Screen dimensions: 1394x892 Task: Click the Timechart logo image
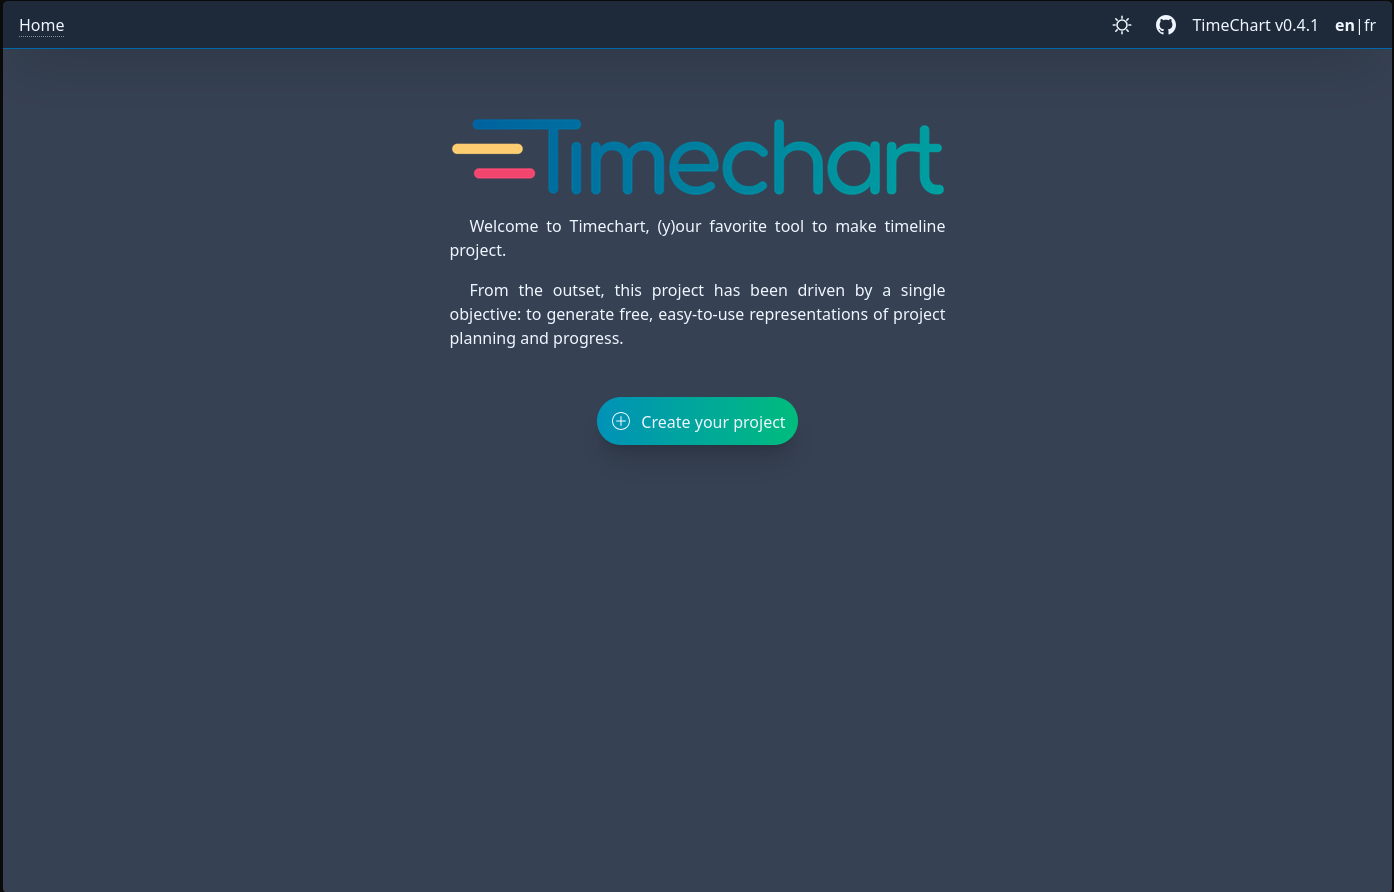[697, 157]
